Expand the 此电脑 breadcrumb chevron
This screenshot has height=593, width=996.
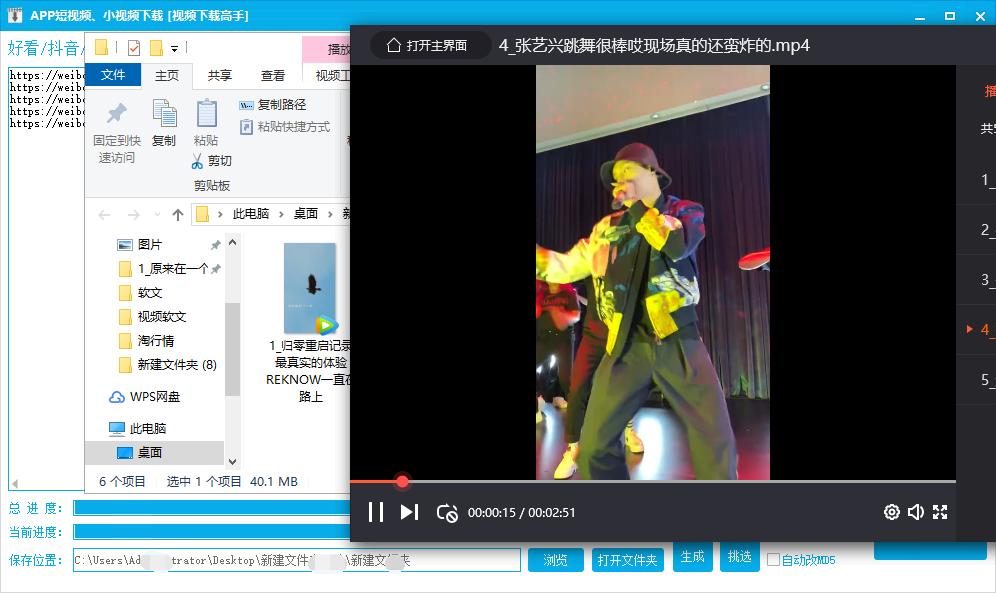[x=281, y=213]
